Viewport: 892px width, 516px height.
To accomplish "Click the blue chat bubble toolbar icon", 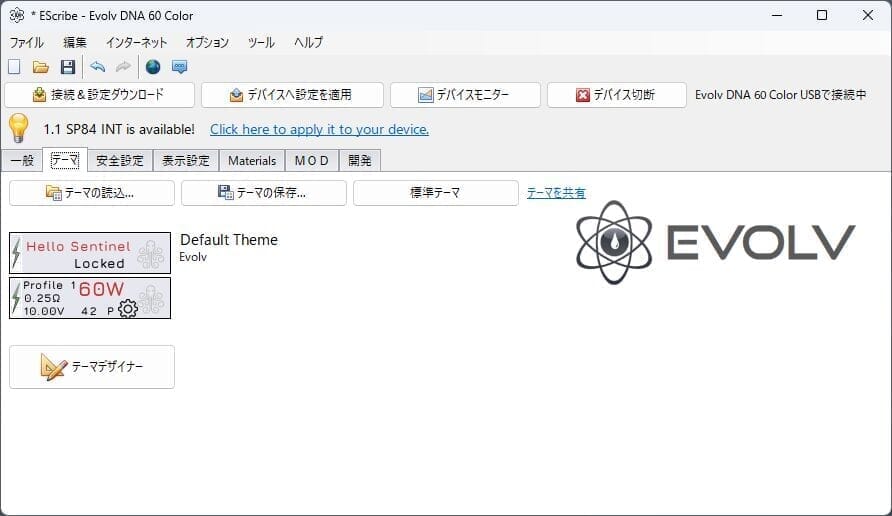I will pyautogui.click(x=179, y=67).
